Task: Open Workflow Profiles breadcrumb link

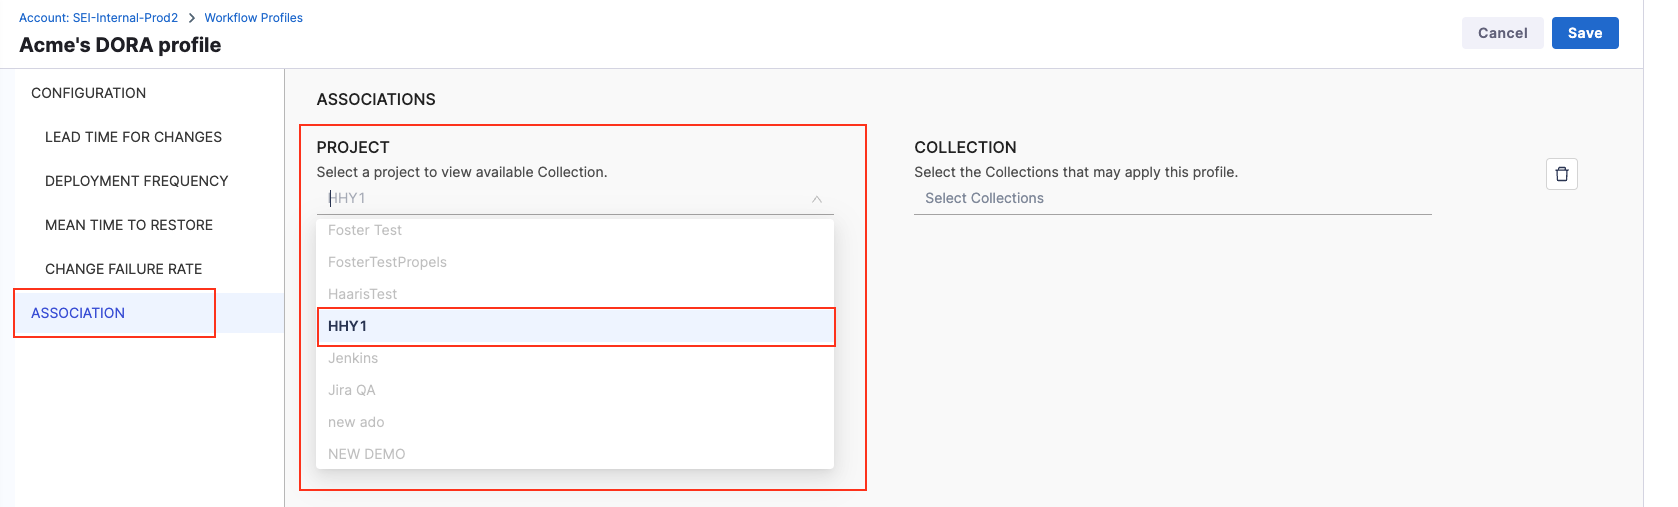Action: pyautogui.click(x=253, y=18)
